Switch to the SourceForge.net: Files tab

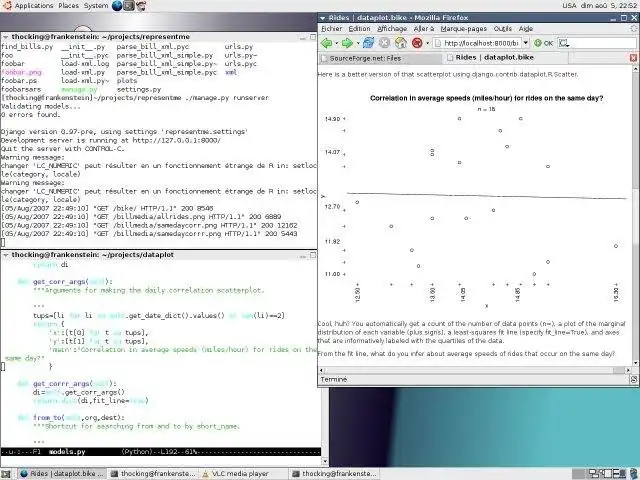380,58
